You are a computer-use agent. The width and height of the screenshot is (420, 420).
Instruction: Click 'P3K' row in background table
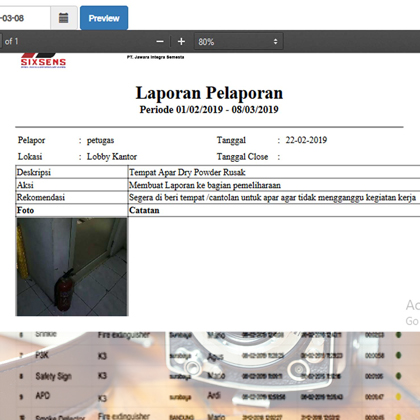coord(42,355)
